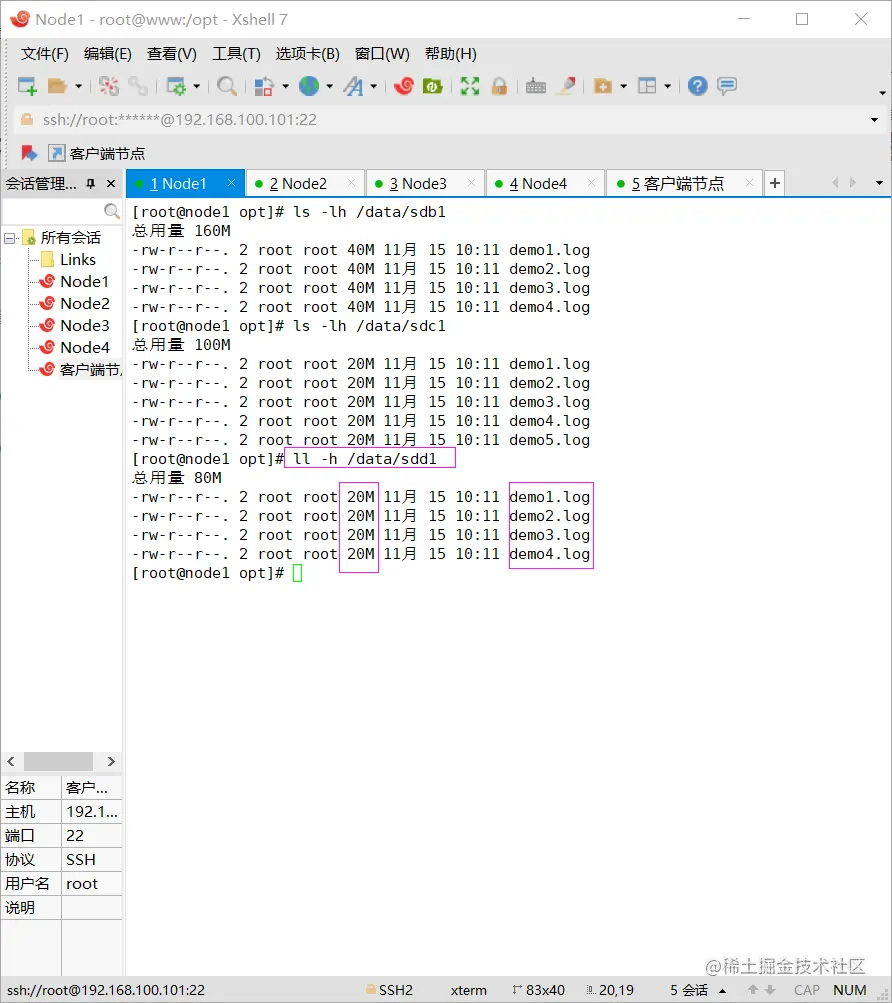The width and height of the screenshot is (892, 1003).
Task: Expand the new folder icon dropdown arrow
Action: click(x=623, y=86)
